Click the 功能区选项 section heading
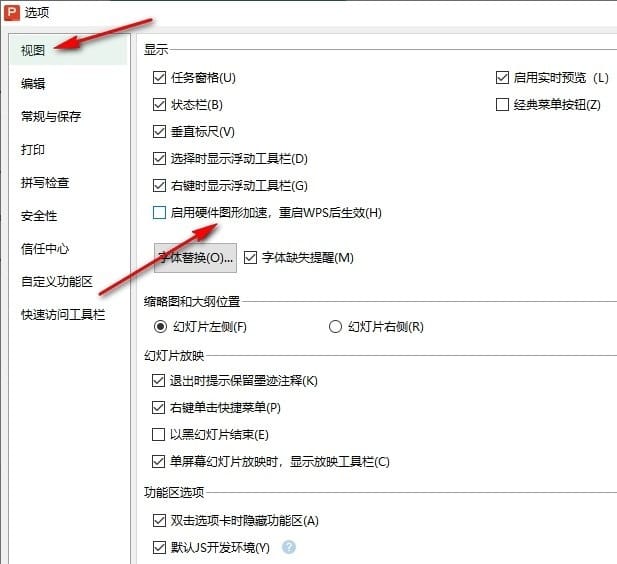 174,492
